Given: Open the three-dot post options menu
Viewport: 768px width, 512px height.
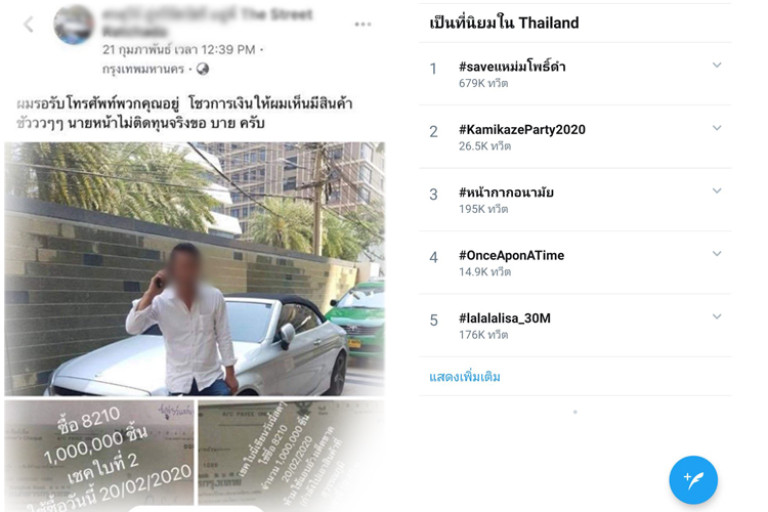Looking at the screenshot, I should tap(362, 24).
